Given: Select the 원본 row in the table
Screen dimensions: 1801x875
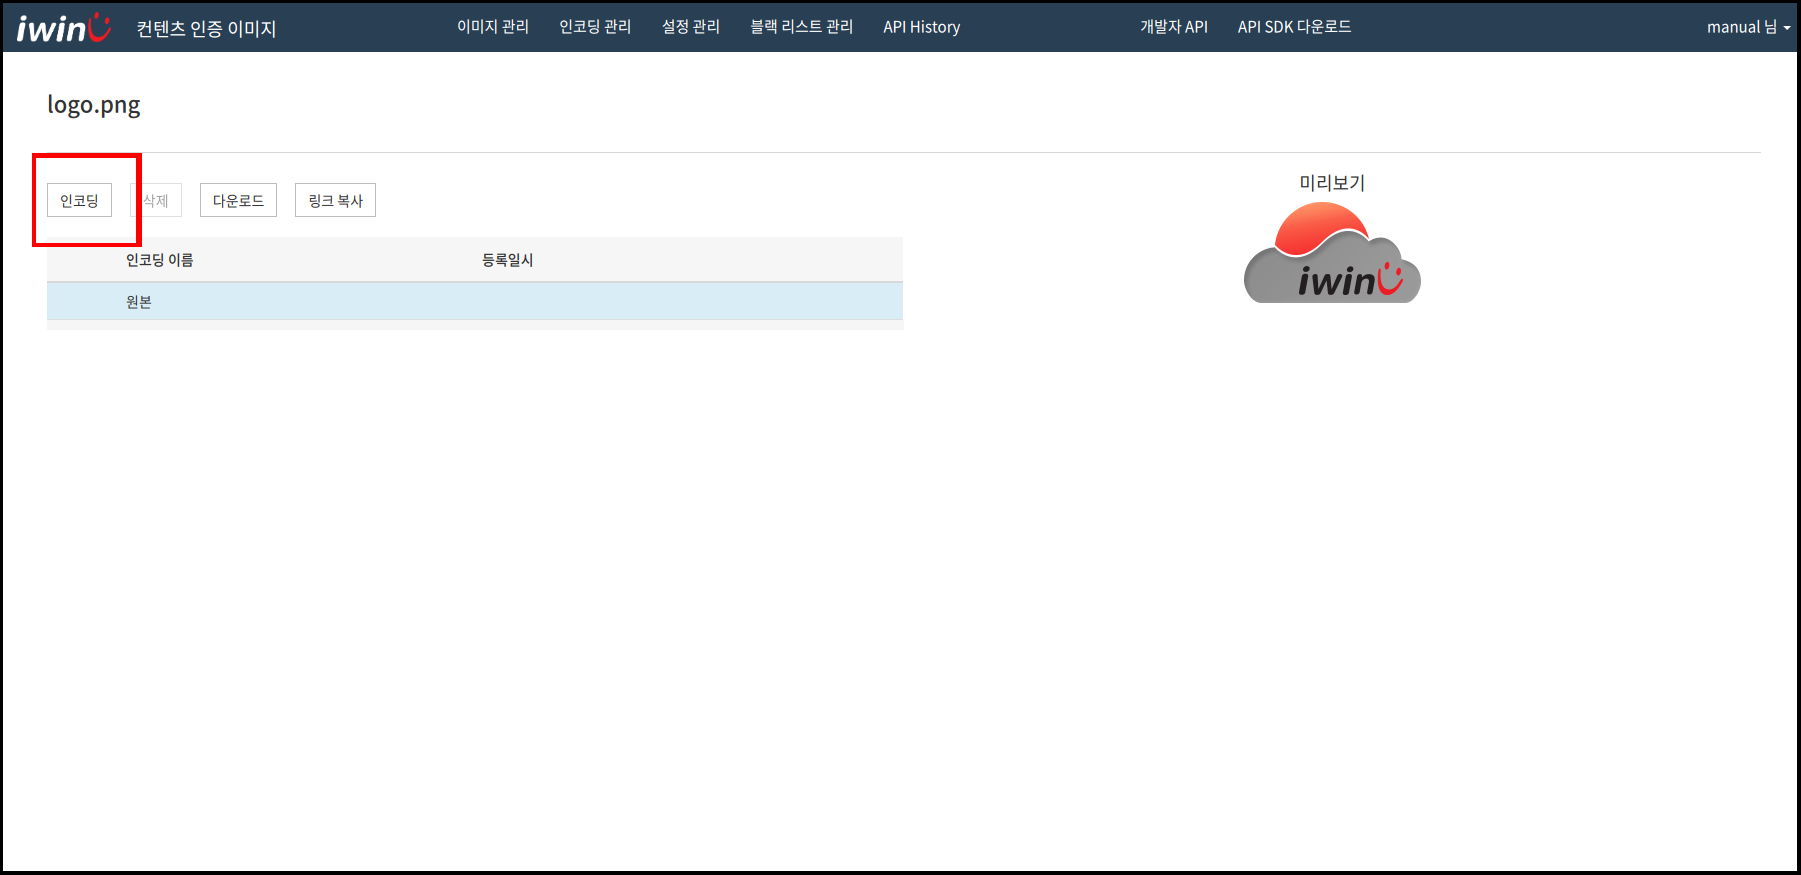Looking at the screenshot, I should (475, 301).
